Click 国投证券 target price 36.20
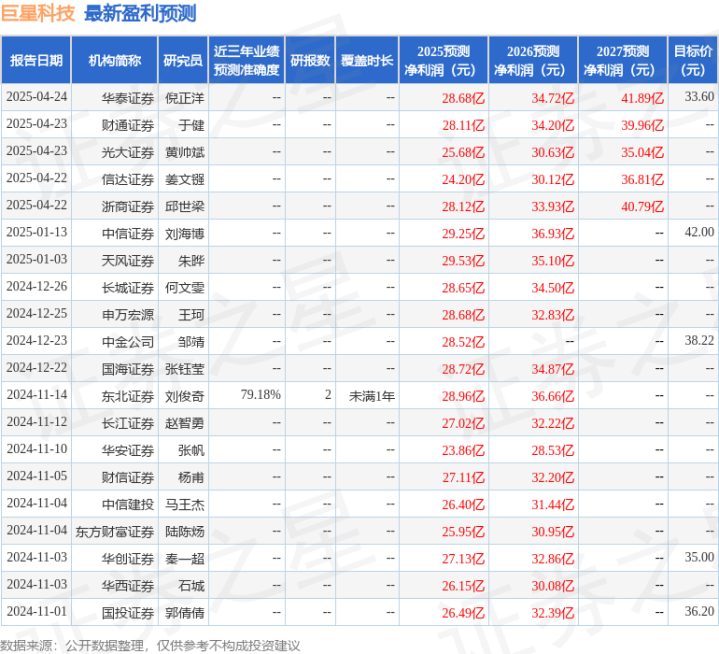 point(699,611)
